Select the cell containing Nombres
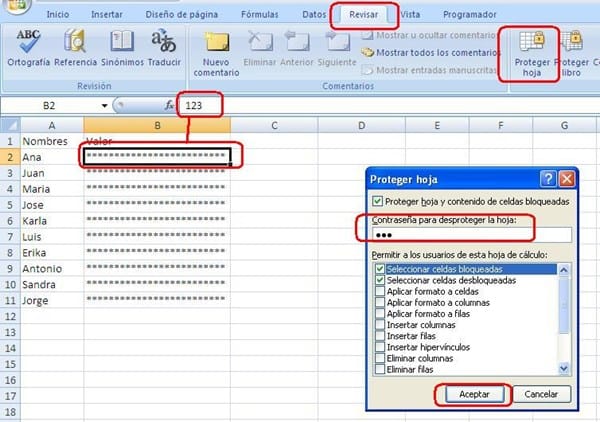600x422 pixels. coord(52,141)
